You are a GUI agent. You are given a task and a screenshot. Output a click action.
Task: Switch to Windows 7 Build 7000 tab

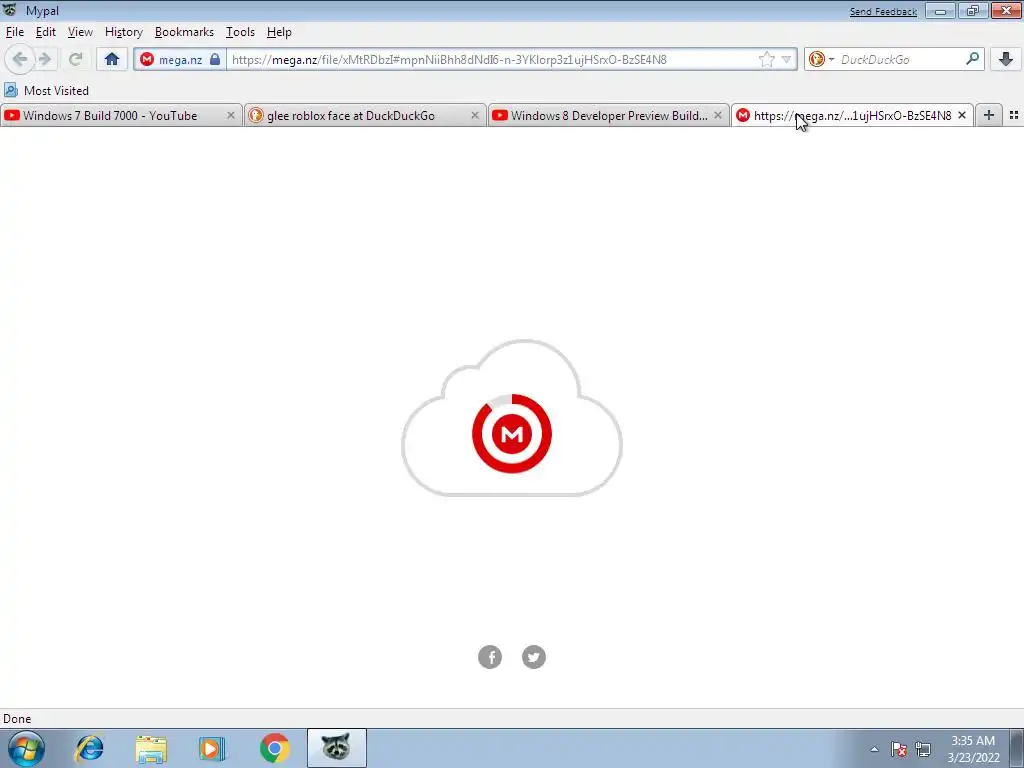coord(121,116)
